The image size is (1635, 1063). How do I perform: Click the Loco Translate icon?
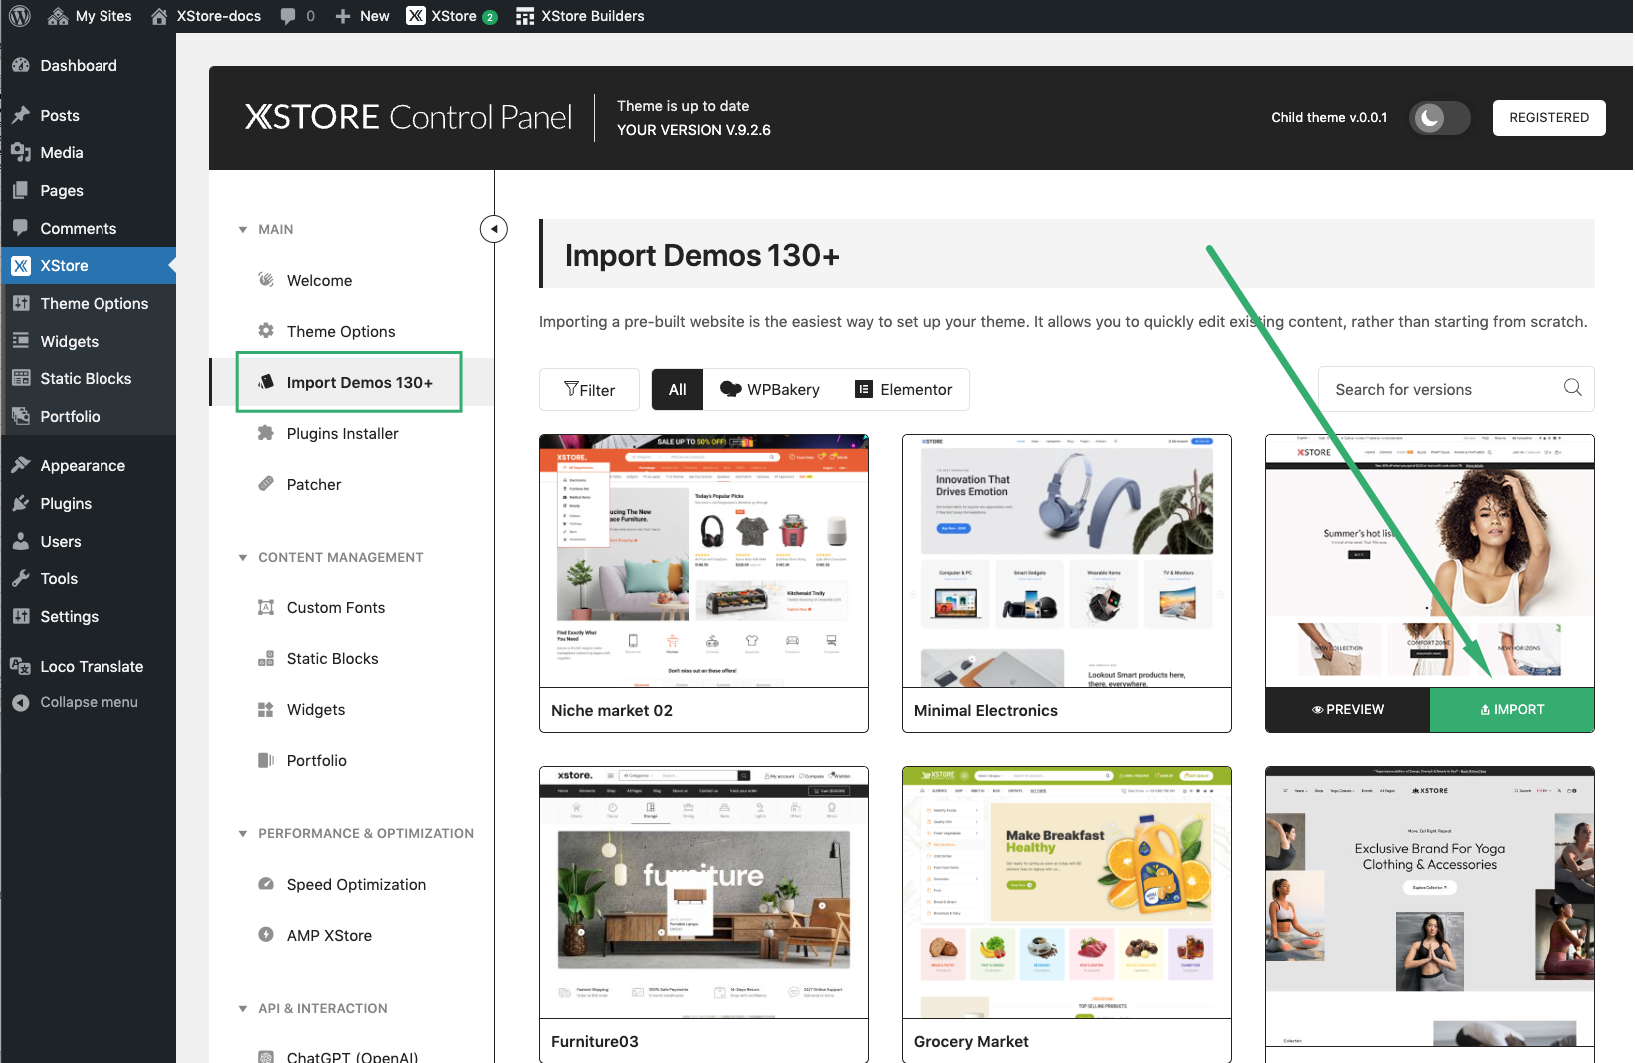[x=21, y=666]
